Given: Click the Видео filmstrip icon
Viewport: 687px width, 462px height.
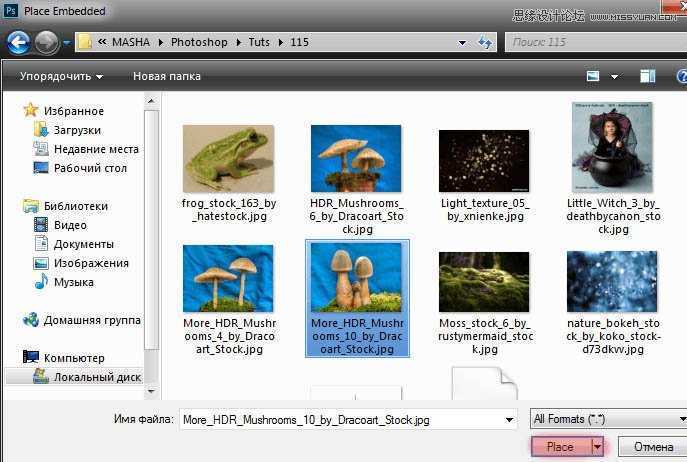Looking at the screenshot, I should 41,225.
